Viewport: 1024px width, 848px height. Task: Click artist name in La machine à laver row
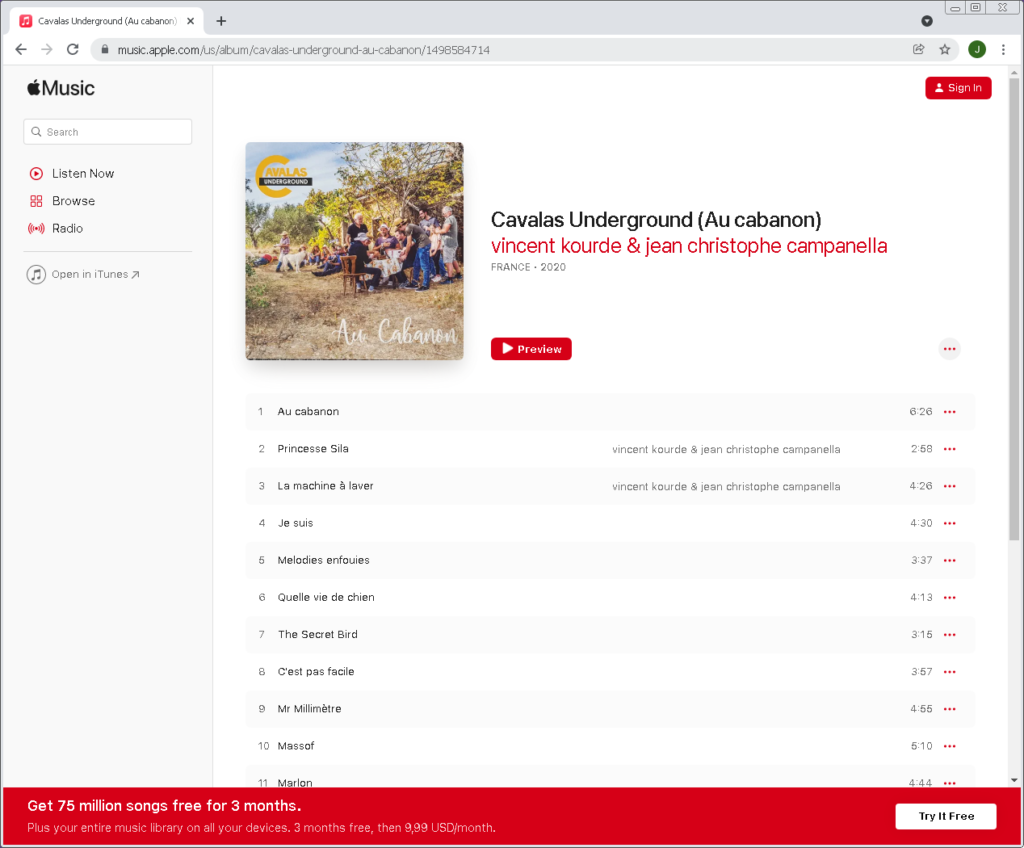point(726,487)
